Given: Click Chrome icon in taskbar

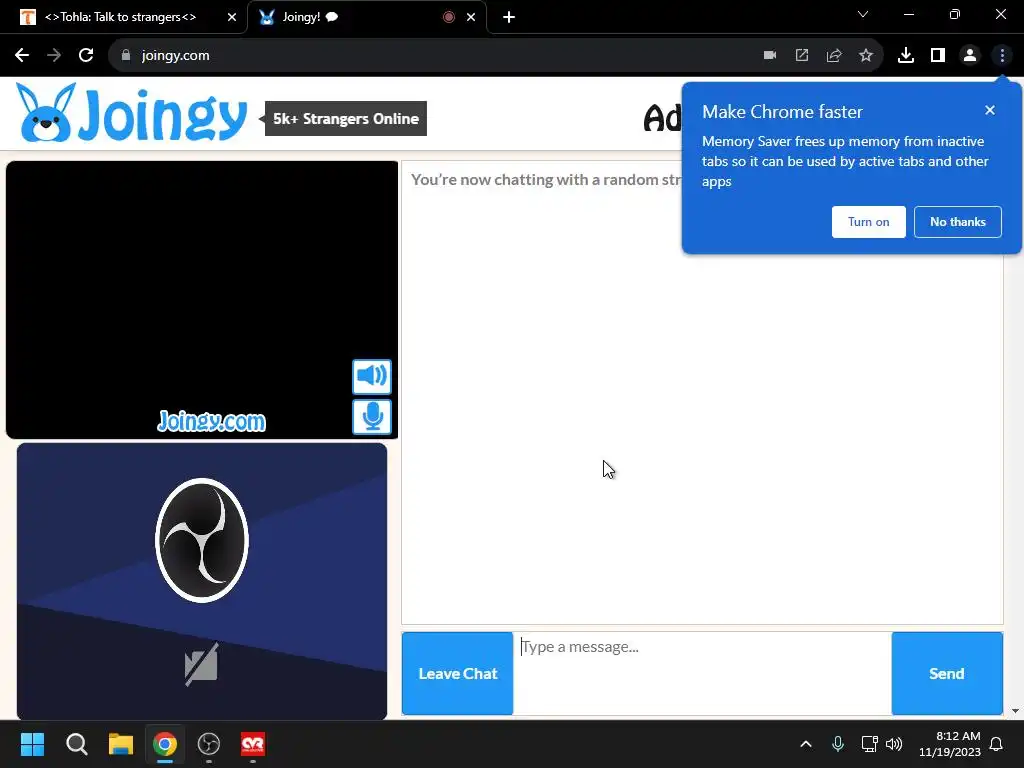Looking at the screenshot, I should [165, 744].
